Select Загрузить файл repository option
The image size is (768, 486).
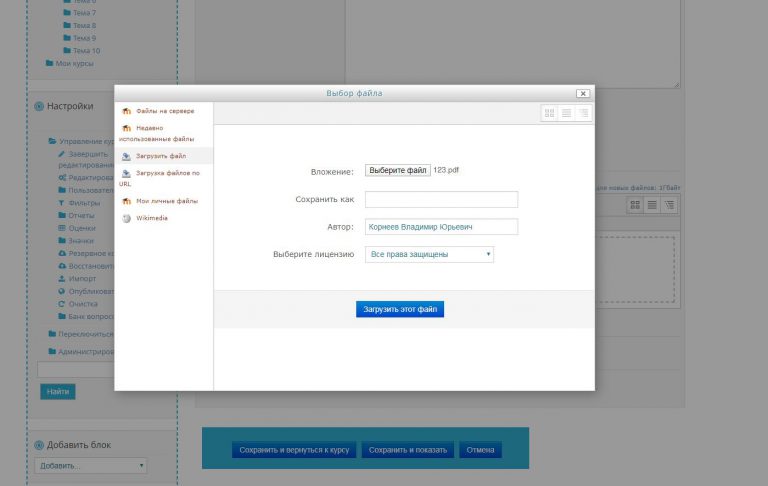pos(161,156)
